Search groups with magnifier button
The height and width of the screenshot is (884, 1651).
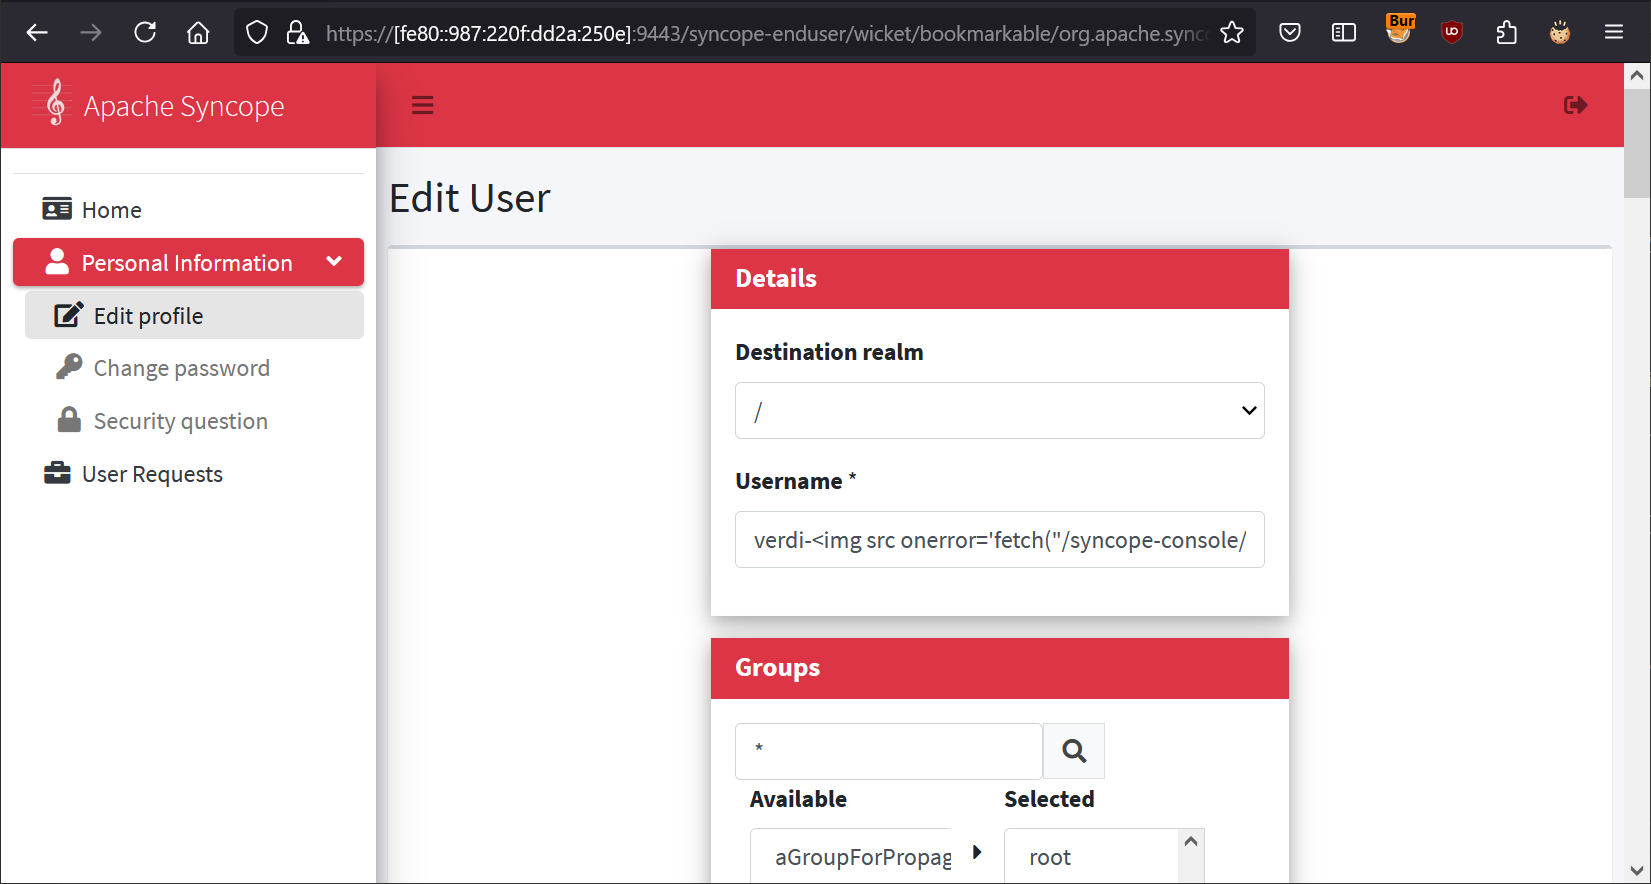point(1074,751)
